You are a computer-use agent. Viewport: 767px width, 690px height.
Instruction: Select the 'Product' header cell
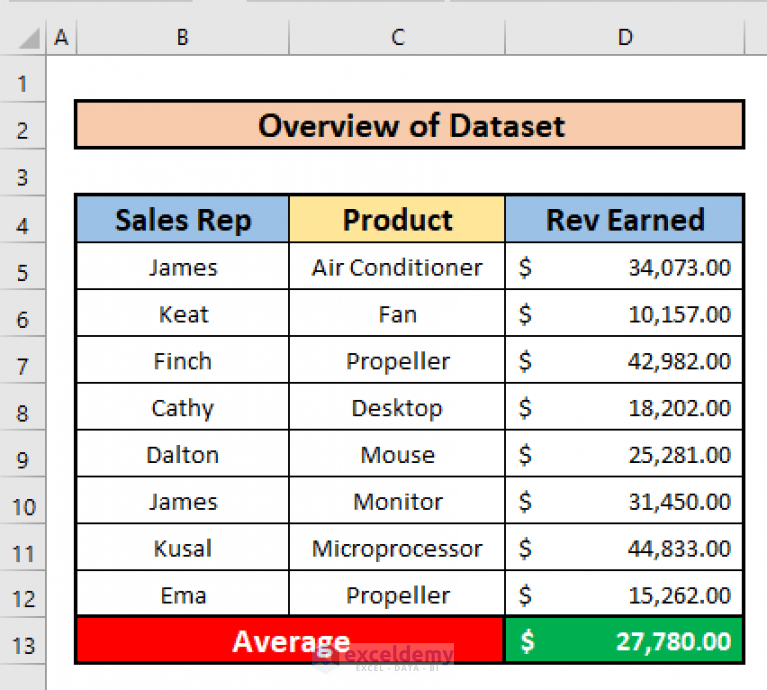click(x=397, y=219)
